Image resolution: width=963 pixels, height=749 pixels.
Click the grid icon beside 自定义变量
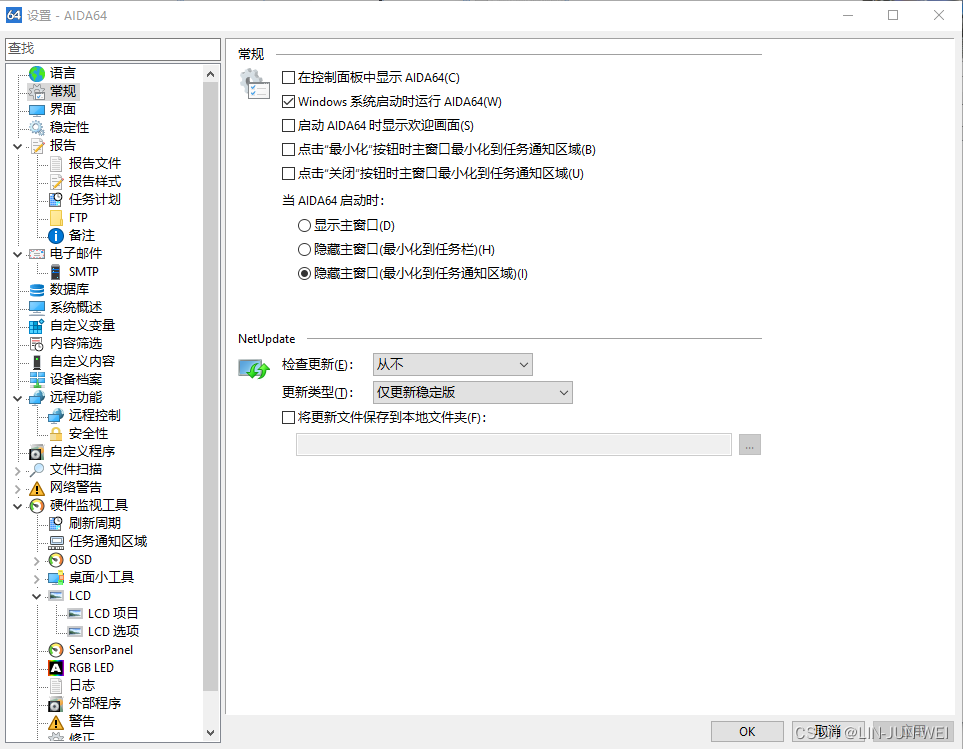coord(37,326)
